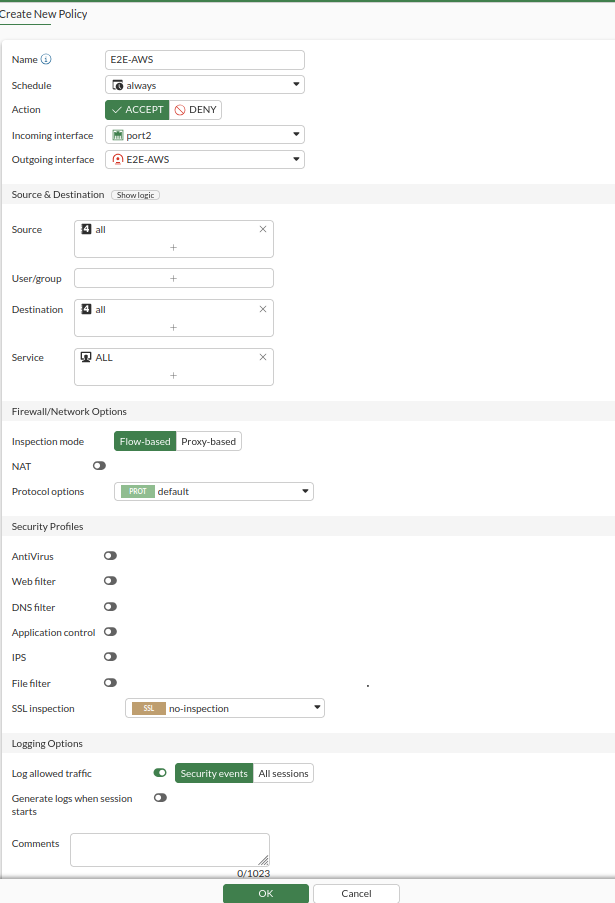Remove 'all' from the Destination field
The width and height of the screenshot is (615, 903).
(263, 309)
